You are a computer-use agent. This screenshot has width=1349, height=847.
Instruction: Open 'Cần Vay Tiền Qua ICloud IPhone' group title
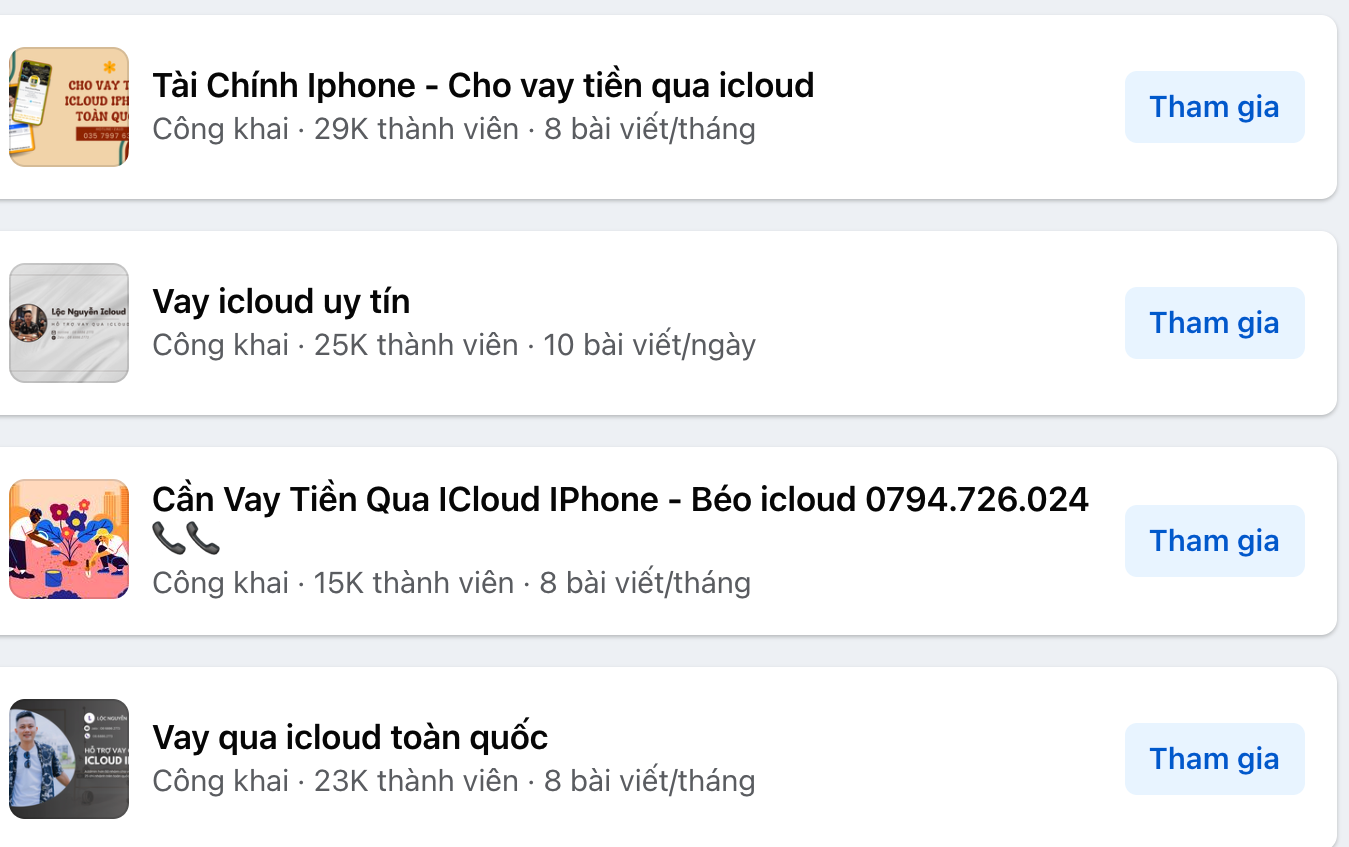(620, 499)
